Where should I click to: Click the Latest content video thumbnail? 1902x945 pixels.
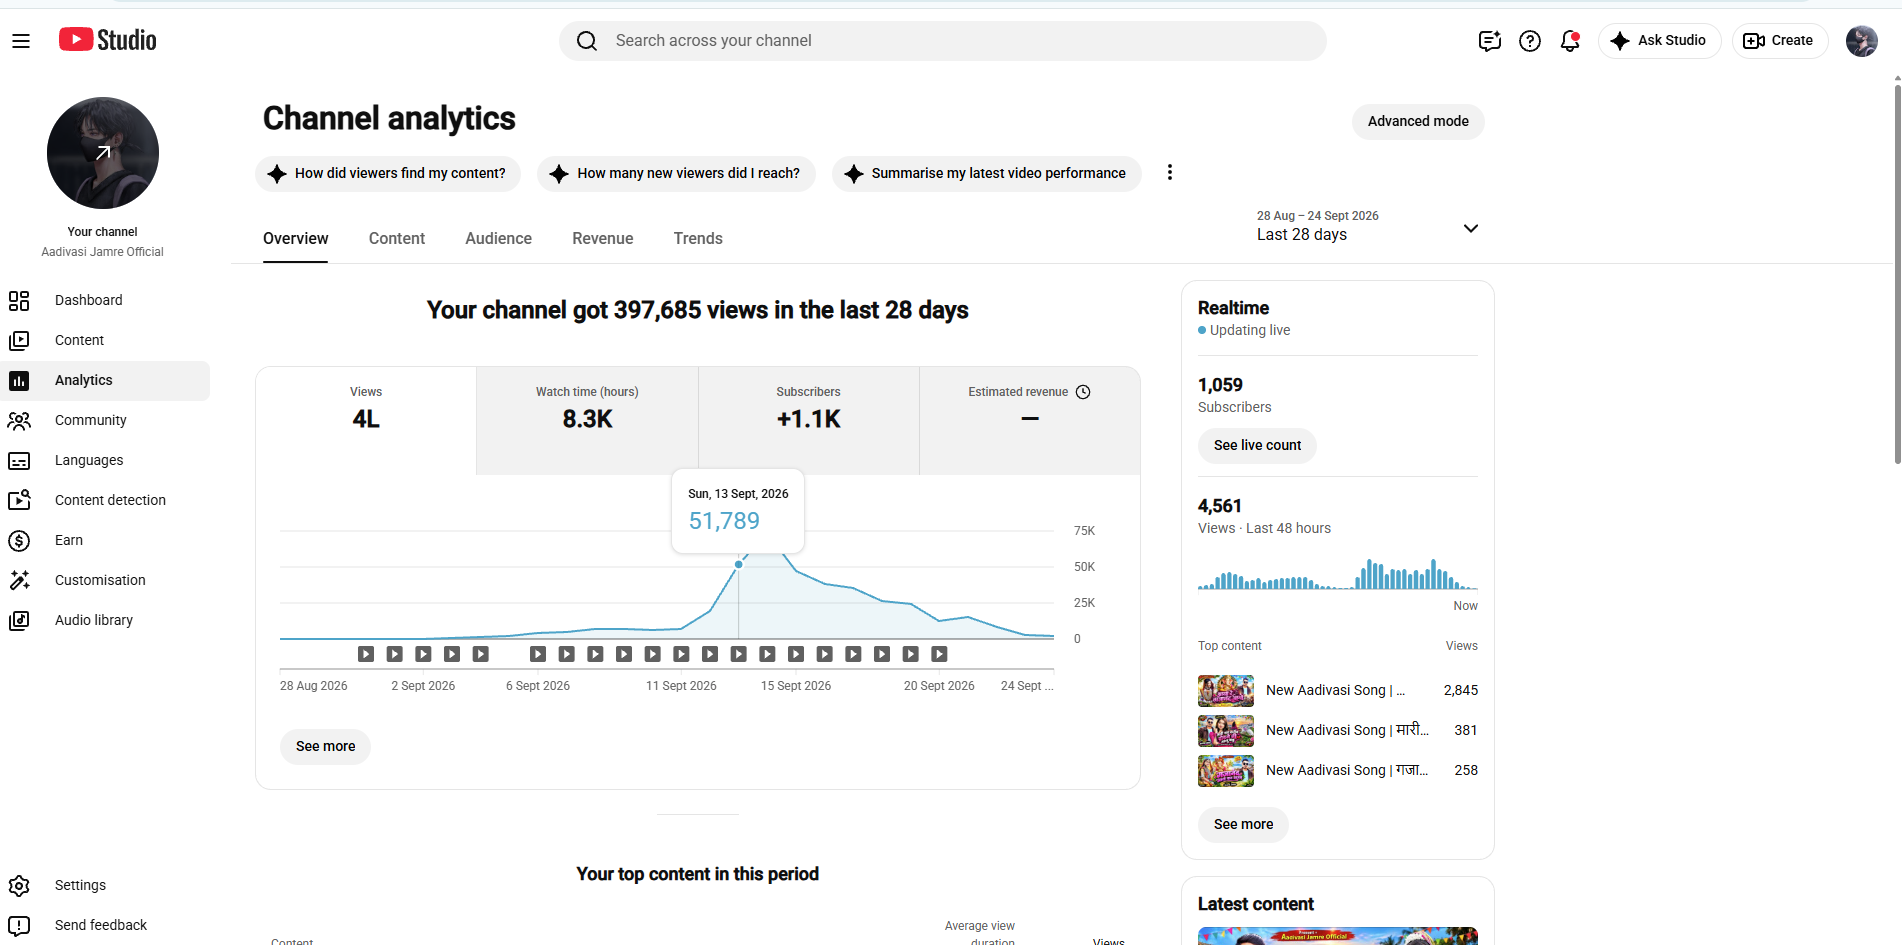[1338, 936]
